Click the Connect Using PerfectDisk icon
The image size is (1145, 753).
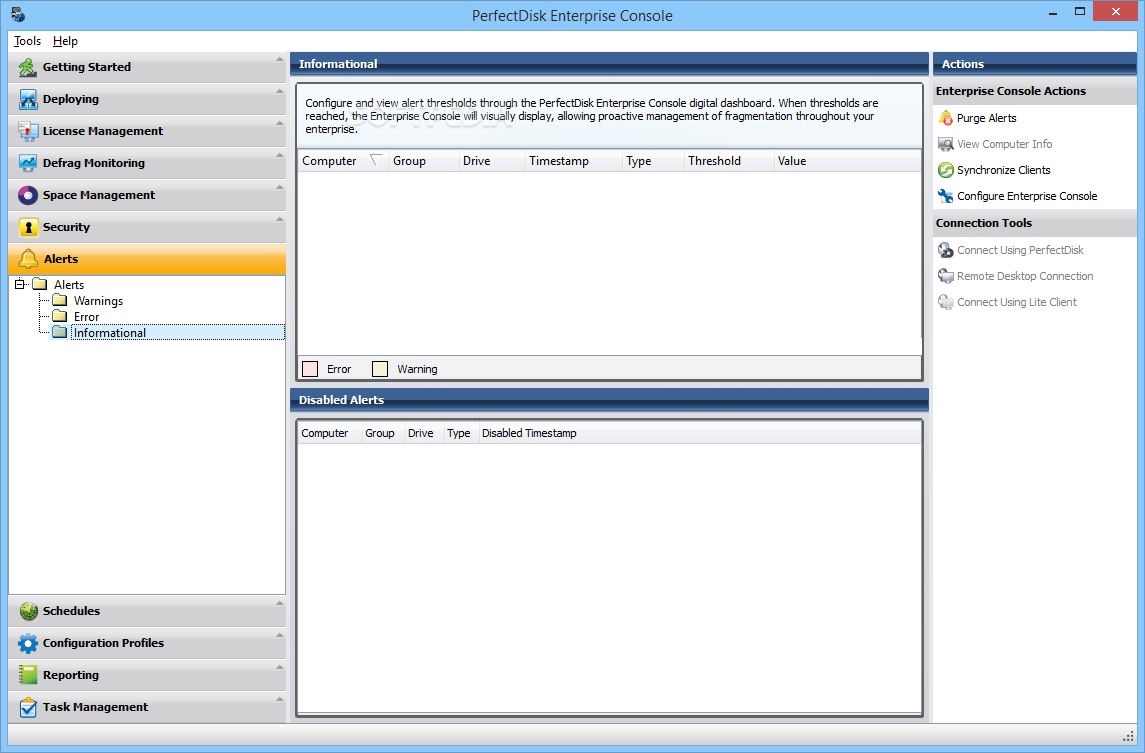946,250
